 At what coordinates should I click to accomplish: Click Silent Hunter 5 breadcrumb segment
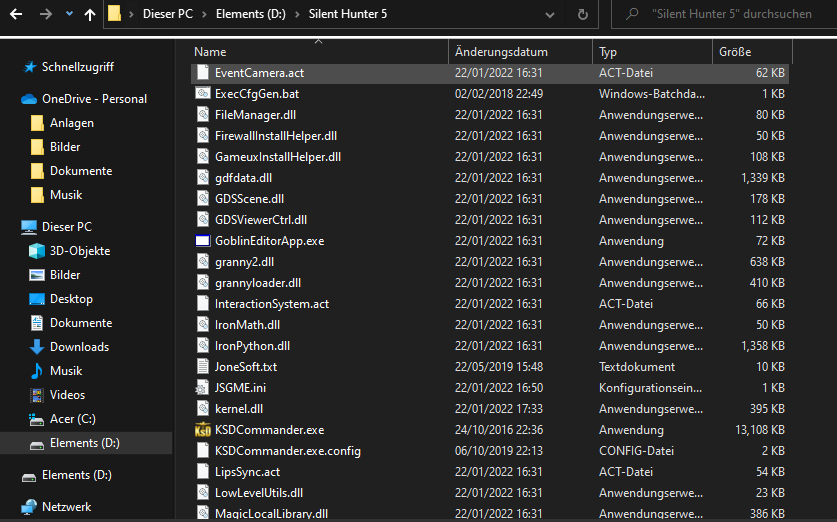(x=348, y=14)
